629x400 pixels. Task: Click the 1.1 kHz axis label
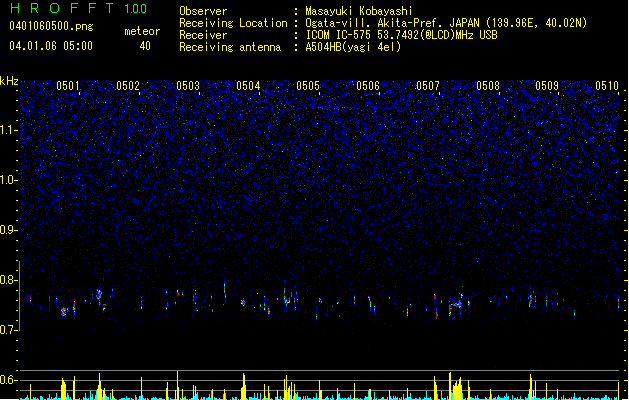8,130
